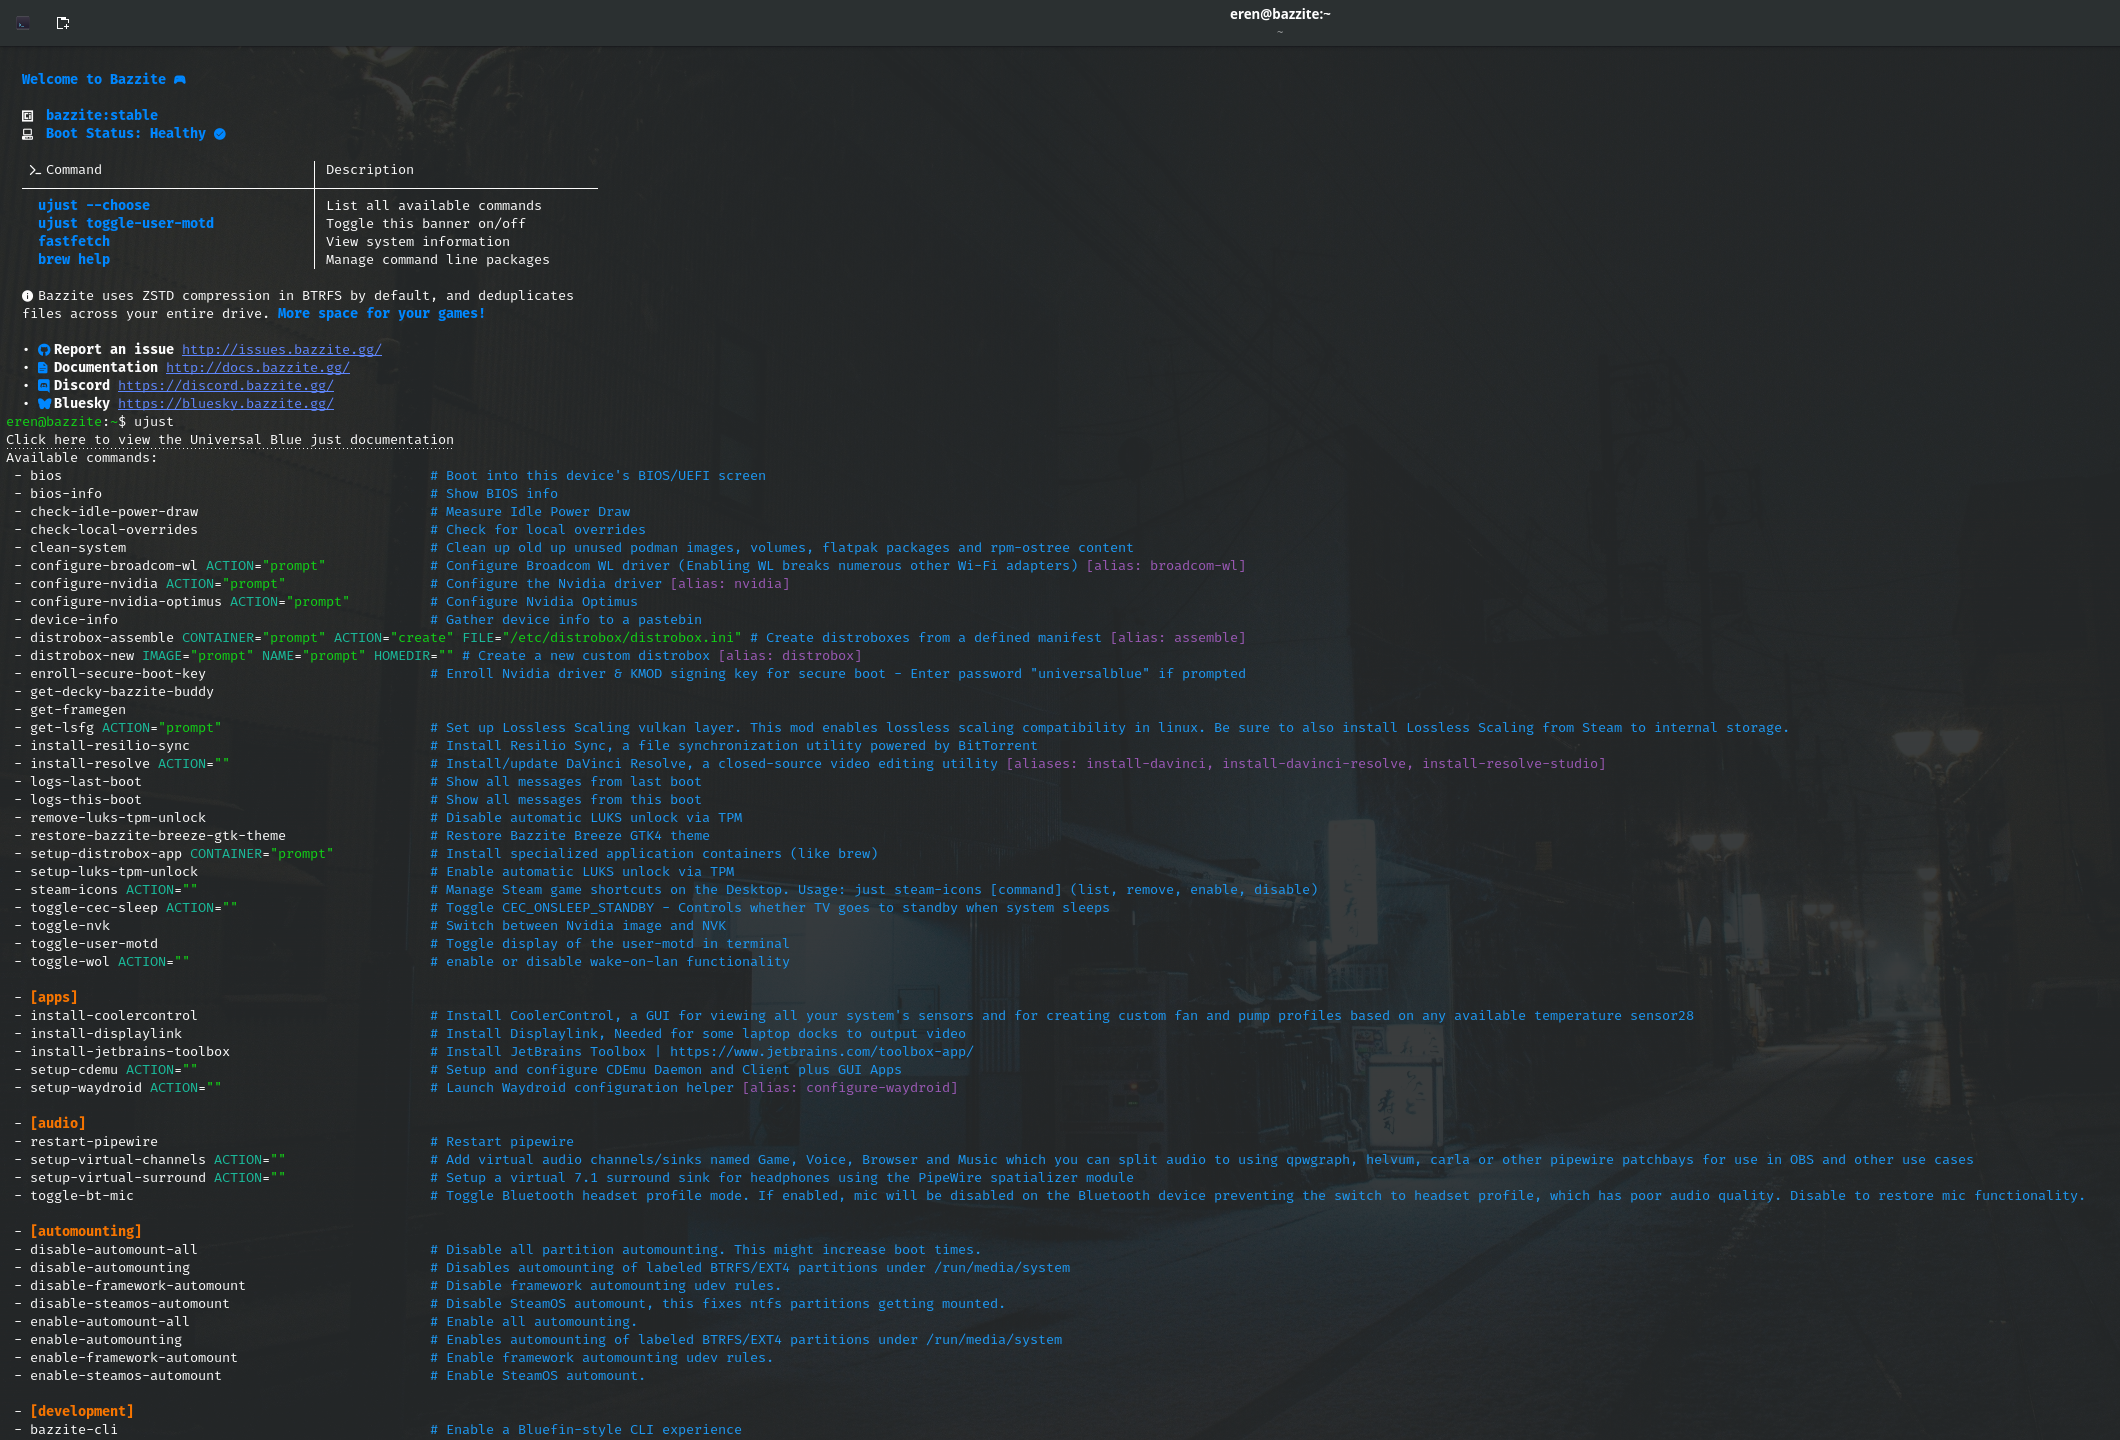Click the eren@bazzite window title

1279,14
